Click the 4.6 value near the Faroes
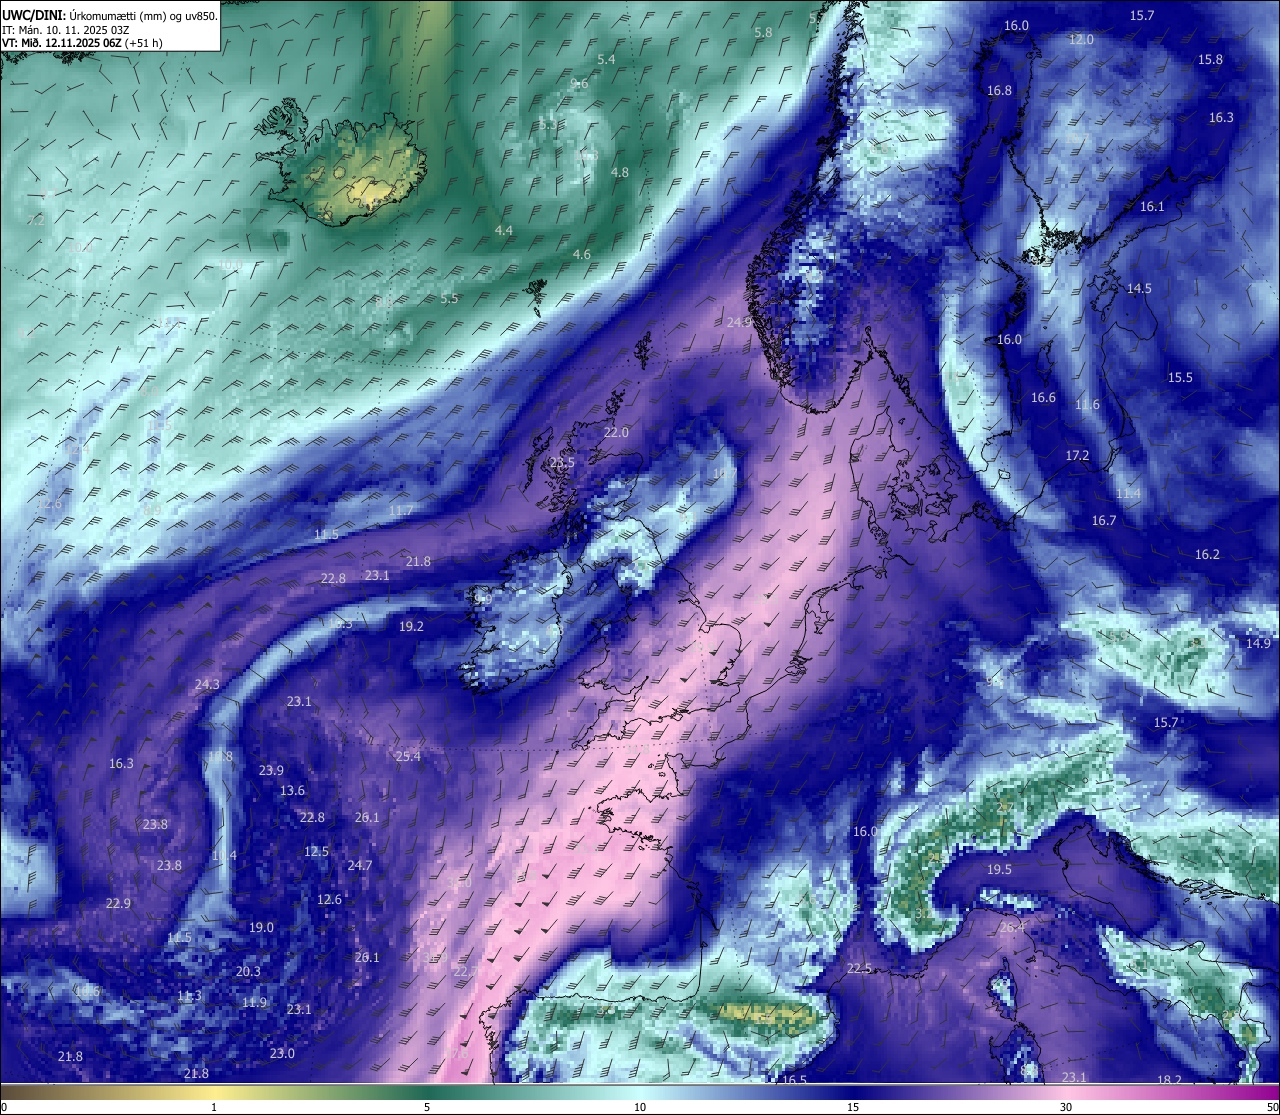Screen dimensions: 1280x1115 [x=581, y=254]
